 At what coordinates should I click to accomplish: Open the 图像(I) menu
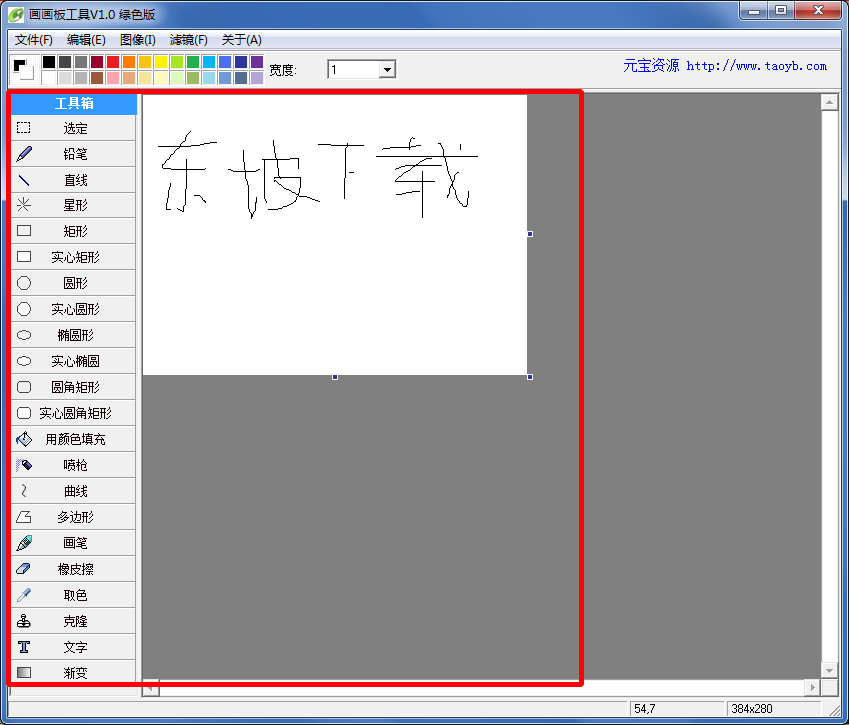pos(138,40)
